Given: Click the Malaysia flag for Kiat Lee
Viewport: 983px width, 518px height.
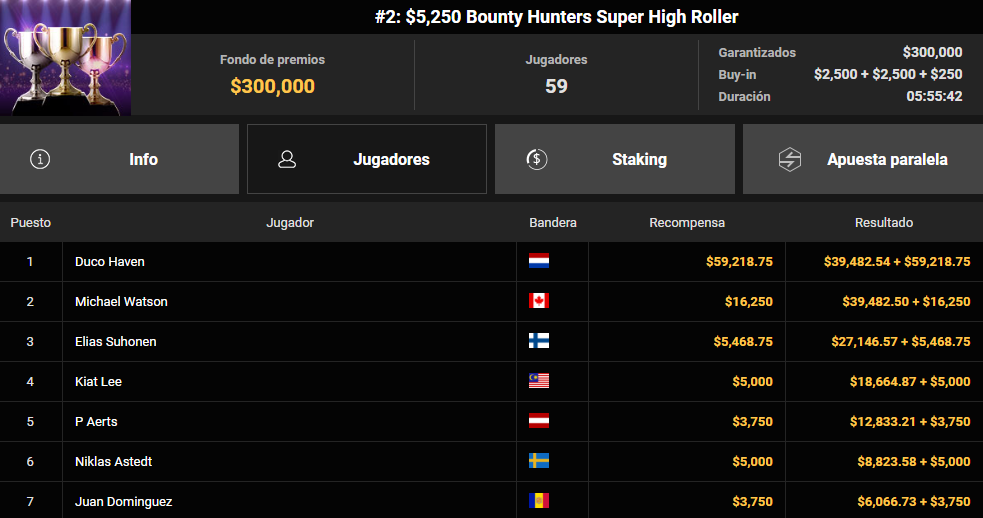Looking at the screenshot, I should 539,381.
